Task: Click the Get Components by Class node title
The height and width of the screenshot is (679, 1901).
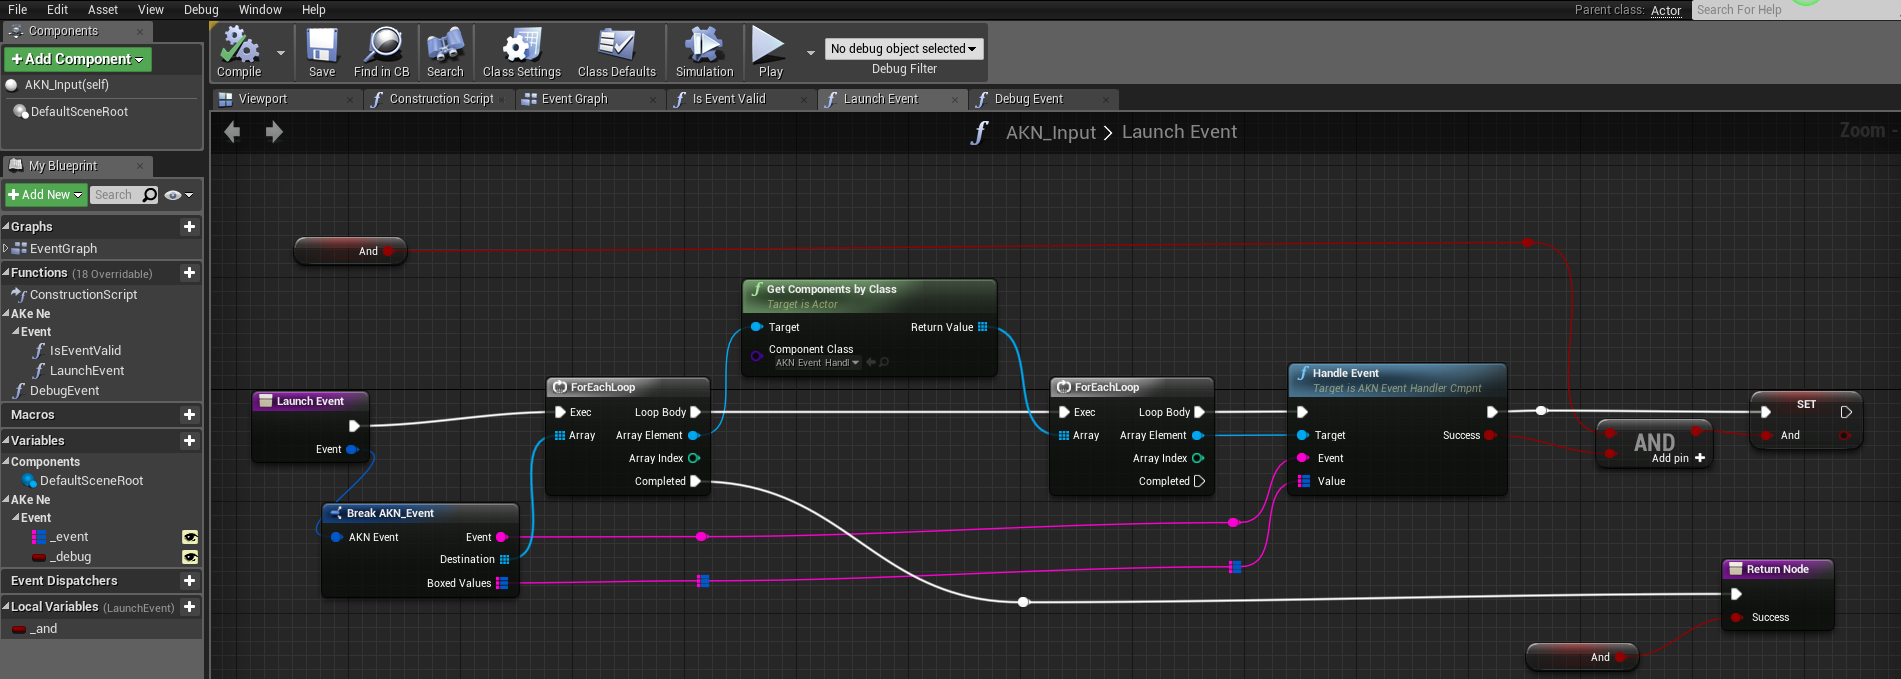Action: click(831, 289)
